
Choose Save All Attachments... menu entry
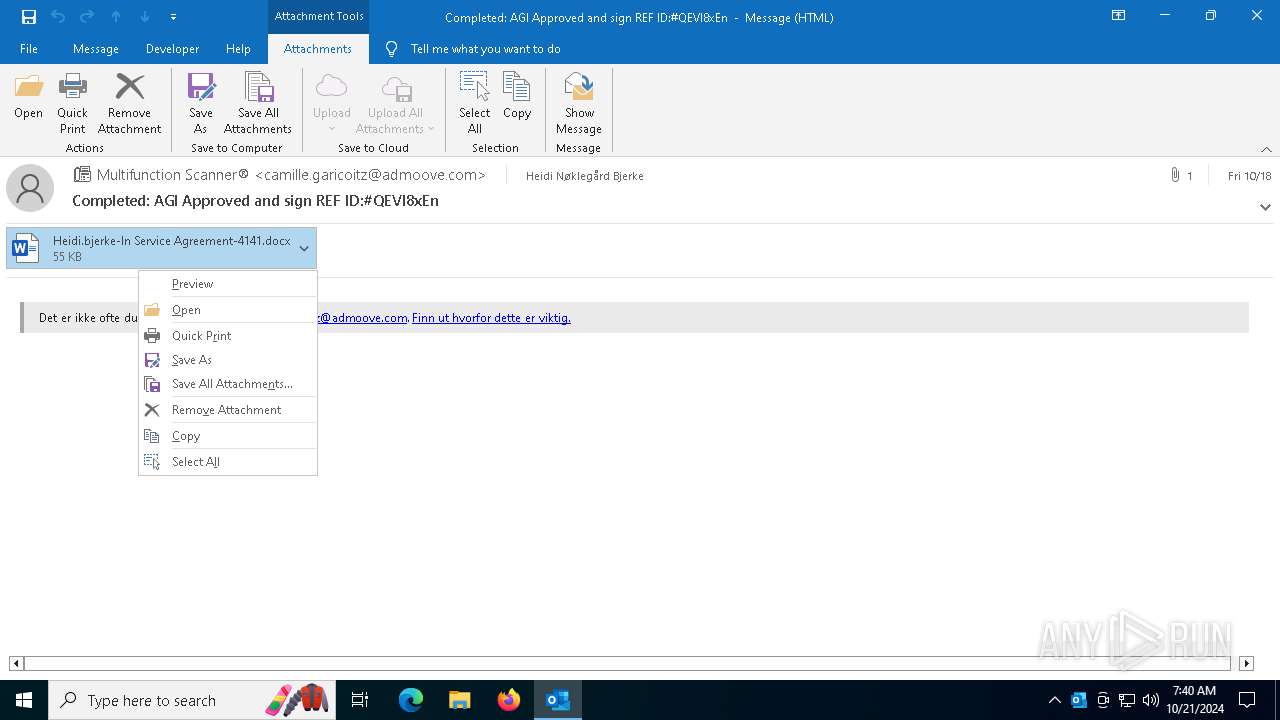228,384
